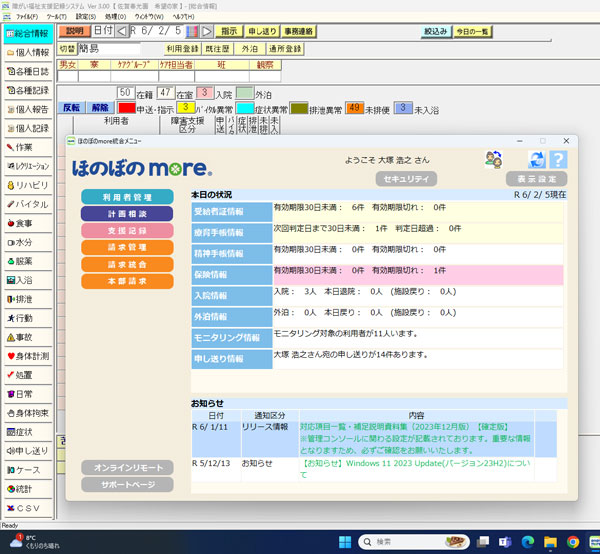Open 行動 records

click(x=28, y=318)
